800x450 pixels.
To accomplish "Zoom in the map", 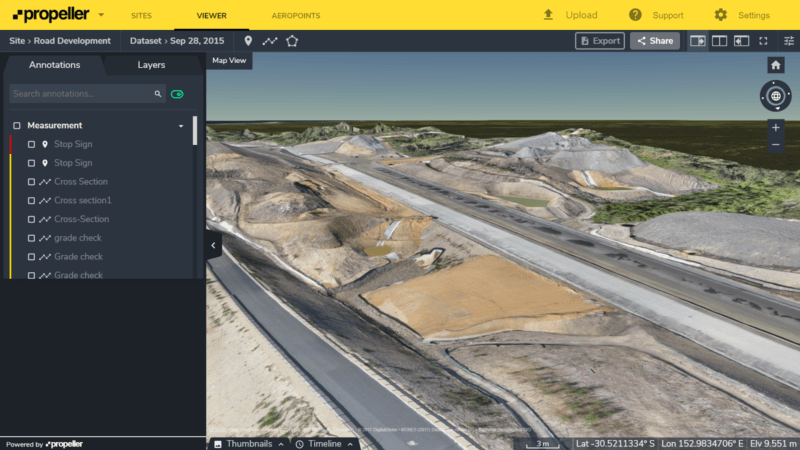I will click(x=776, y=128).
